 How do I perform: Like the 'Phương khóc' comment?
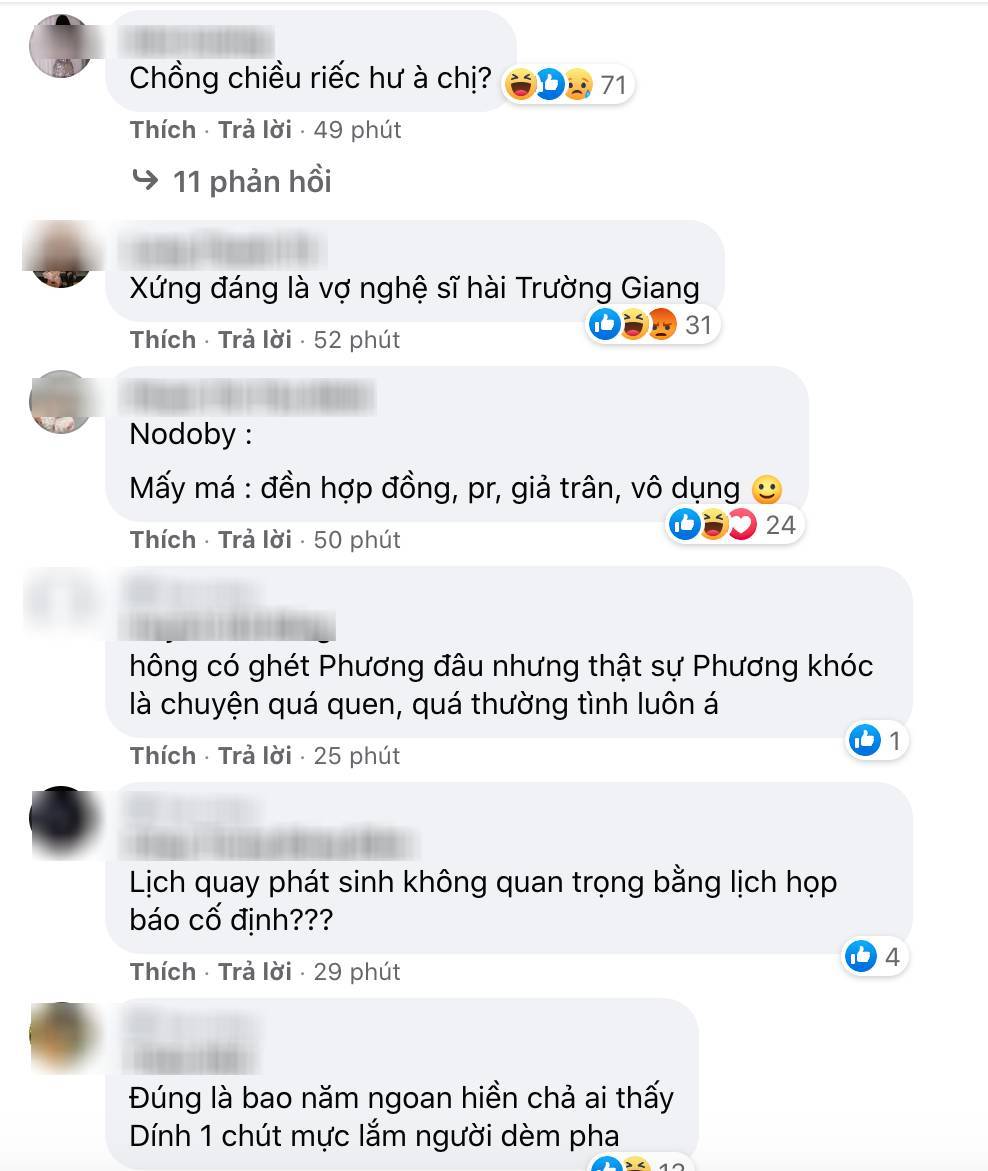(163, 756)
